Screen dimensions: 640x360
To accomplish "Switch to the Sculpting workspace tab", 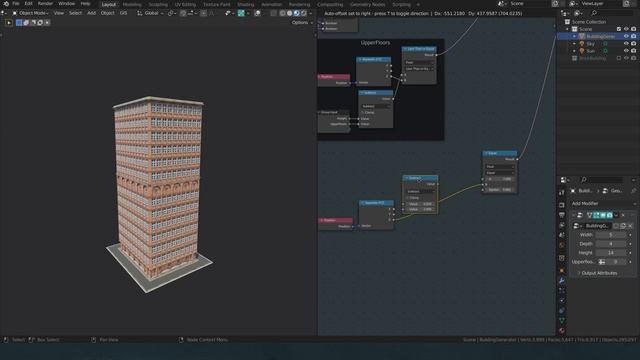I will pyautogui.click(x=158, y=4).
